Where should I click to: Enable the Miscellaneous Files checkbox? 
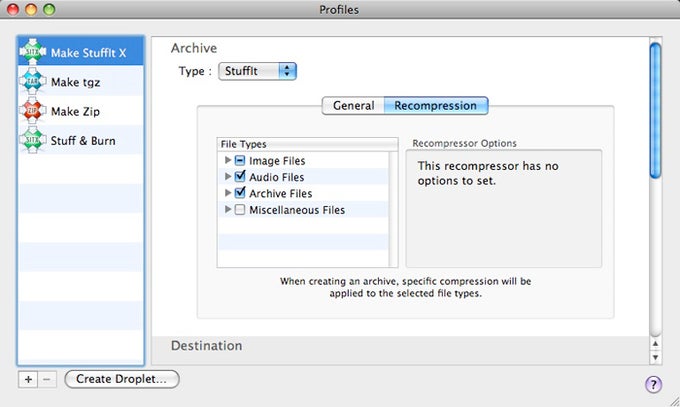[240, 210]
